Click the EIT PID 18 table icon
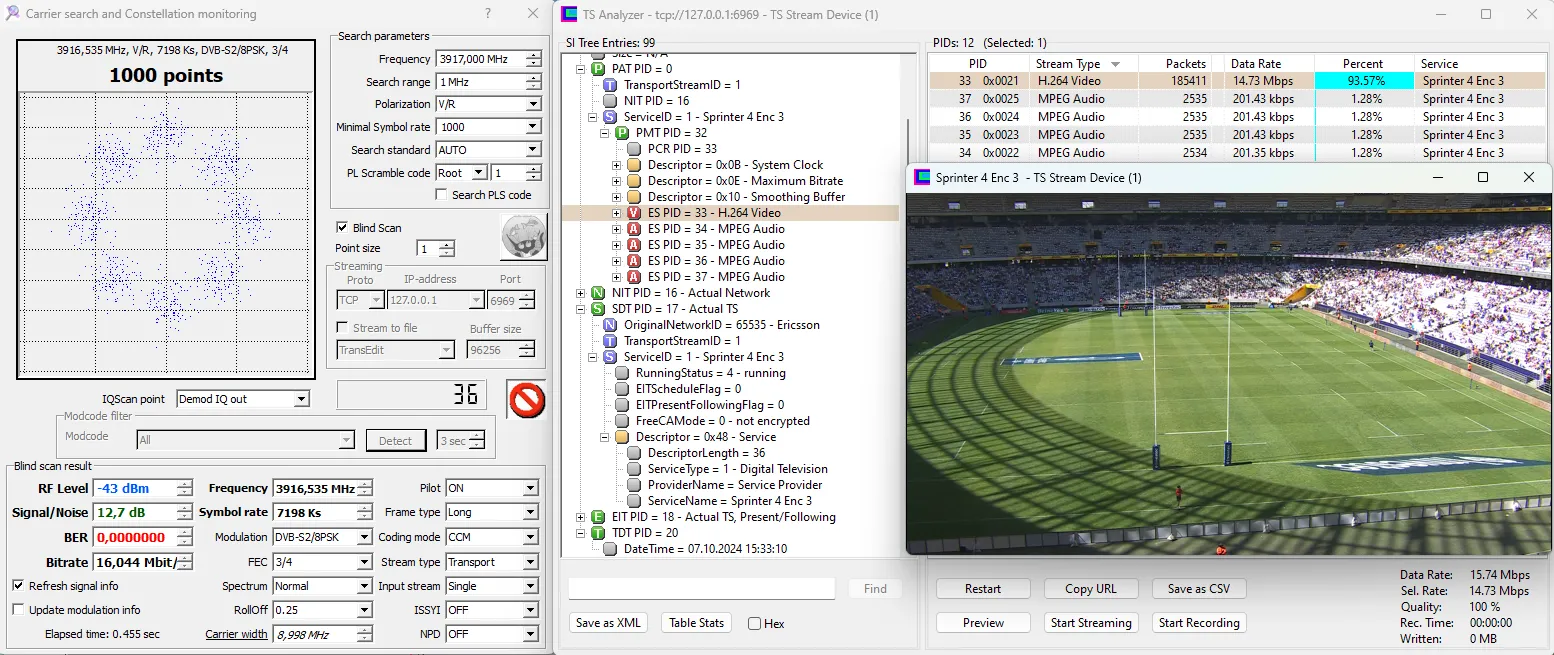The image size is (1554, 655). pos(598,517)
